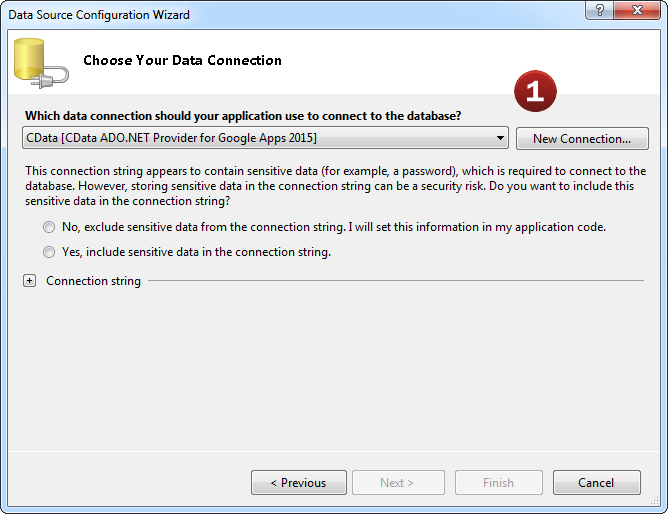Click the sensitive data warning paragraph

point(334,186)
